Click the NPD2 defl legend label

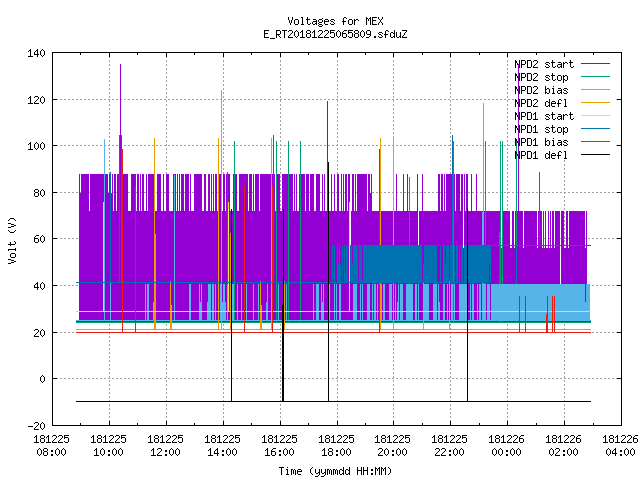click(541, 103)
